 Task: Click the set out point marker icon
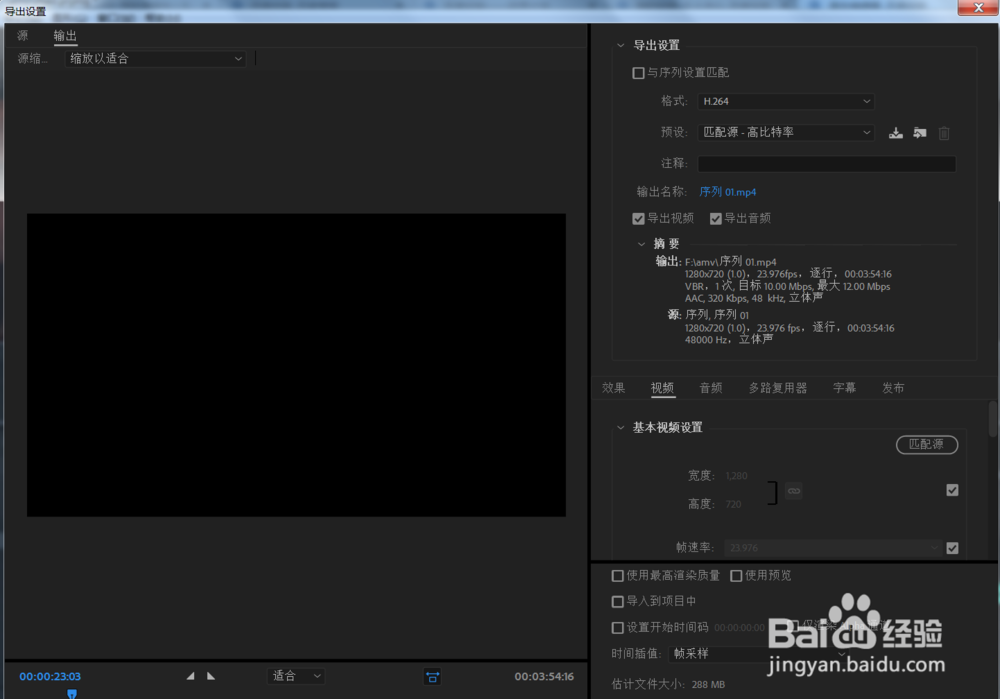(211, 676)
